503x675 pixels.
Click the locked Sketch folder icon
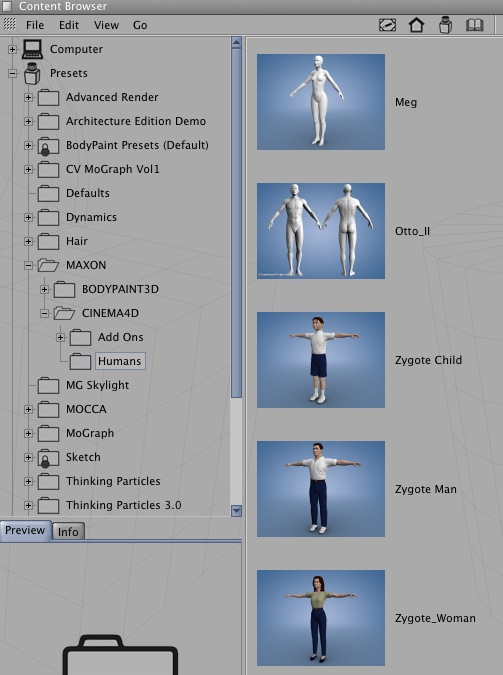[x=48, y=458]
